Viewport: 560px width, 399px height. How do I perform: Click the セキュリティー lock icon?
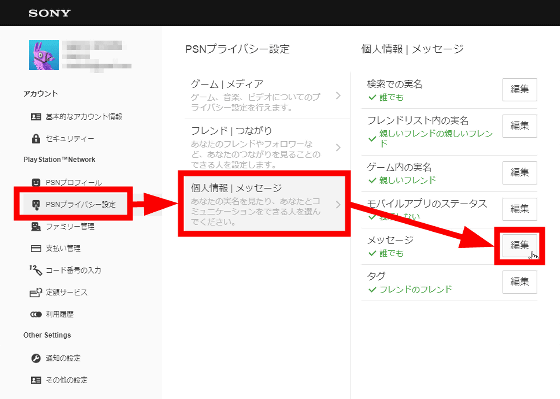pos(36,139)
